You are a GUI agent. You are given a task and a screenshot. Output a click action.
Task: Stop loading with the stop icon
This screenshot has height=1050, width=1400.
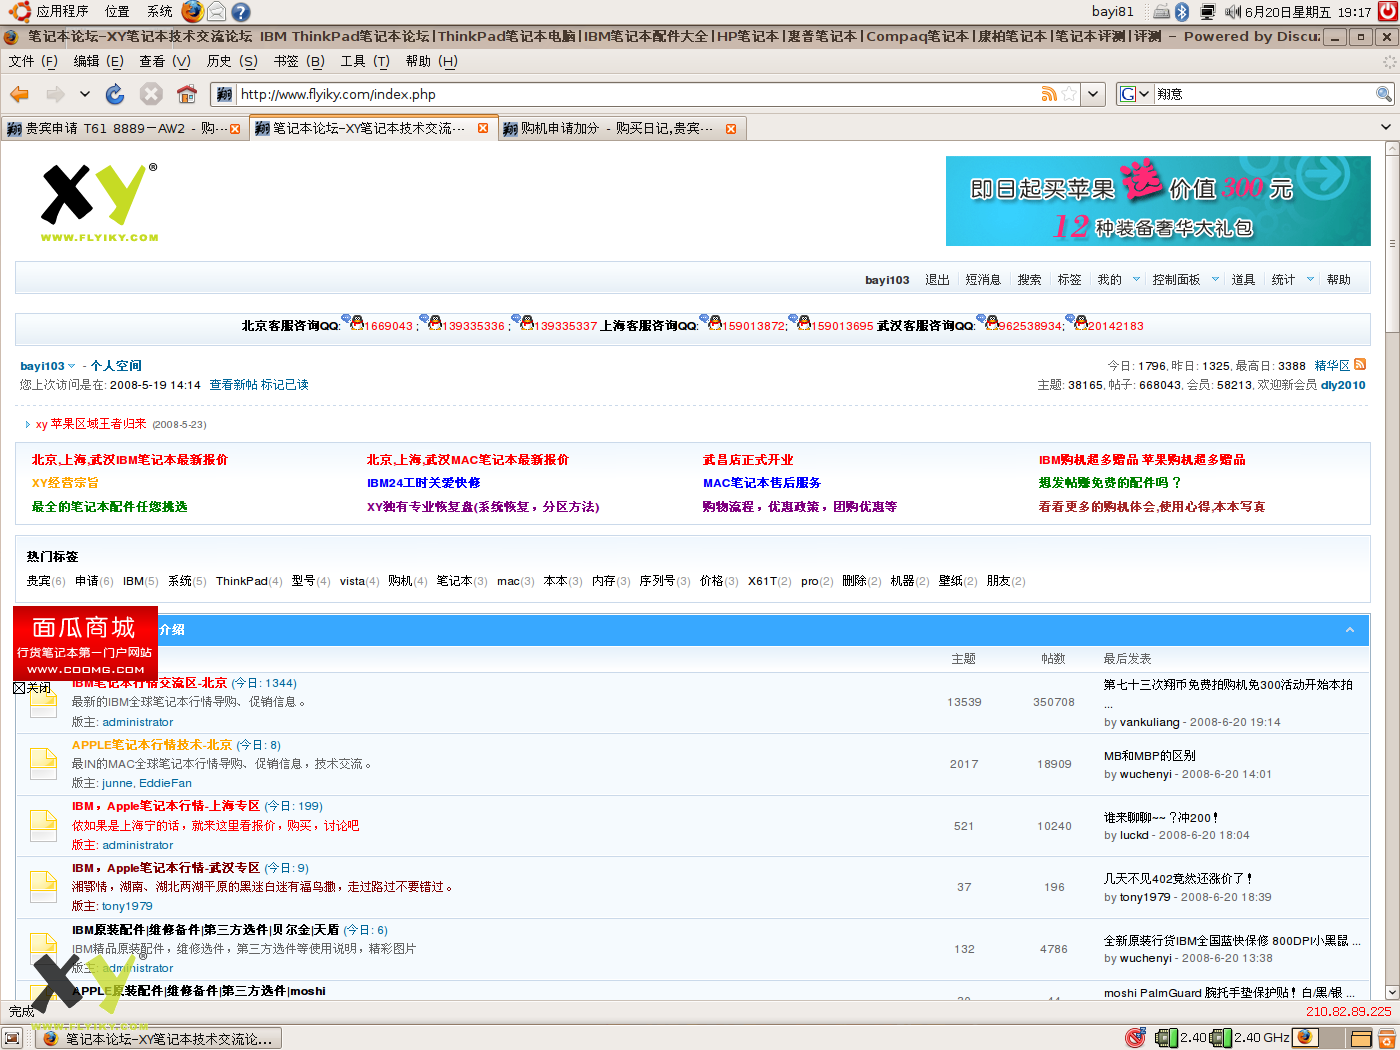tap(151, 94)
